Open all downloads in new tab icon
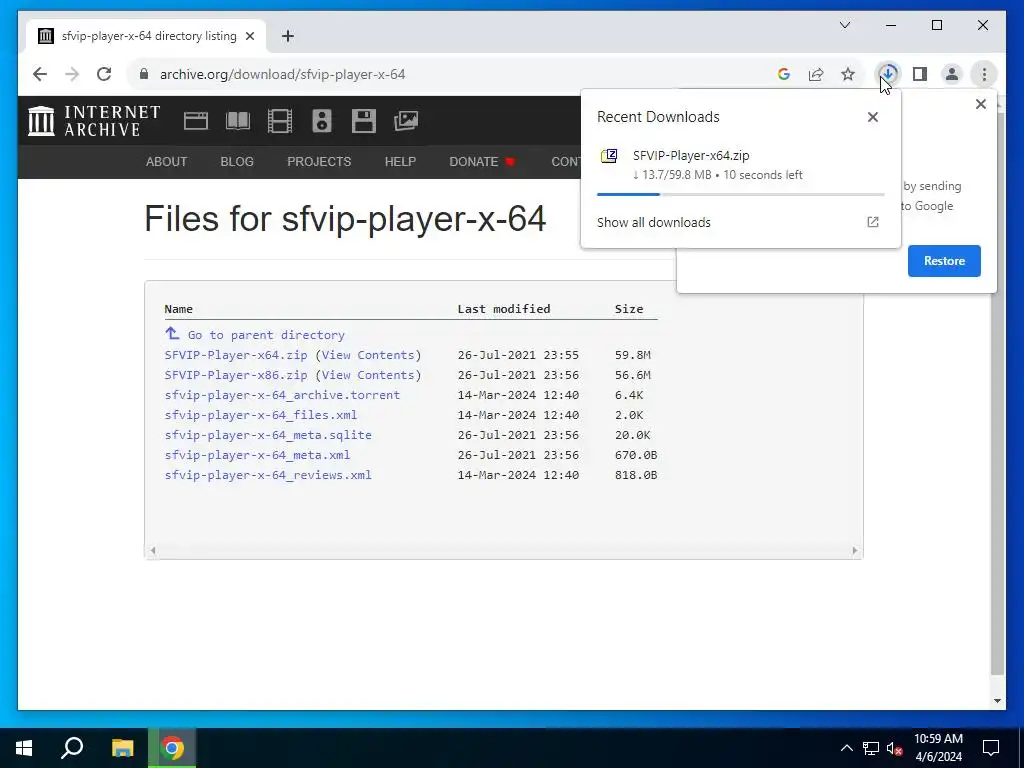This screenshot has width=1024, height=768. (872, 222)
